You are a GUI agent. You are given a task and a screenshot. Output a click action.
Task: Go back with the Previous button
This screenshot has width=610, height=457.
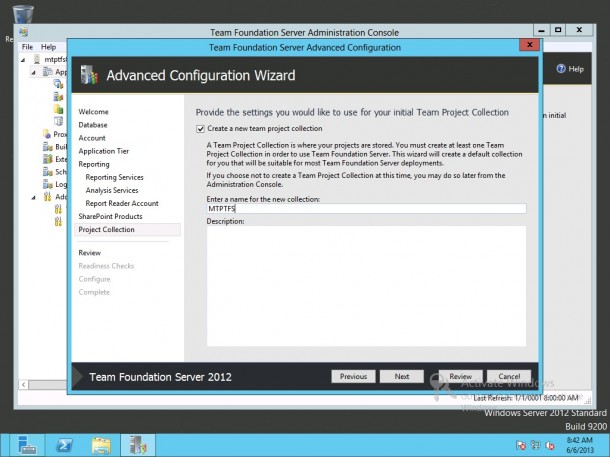point(353,376)
